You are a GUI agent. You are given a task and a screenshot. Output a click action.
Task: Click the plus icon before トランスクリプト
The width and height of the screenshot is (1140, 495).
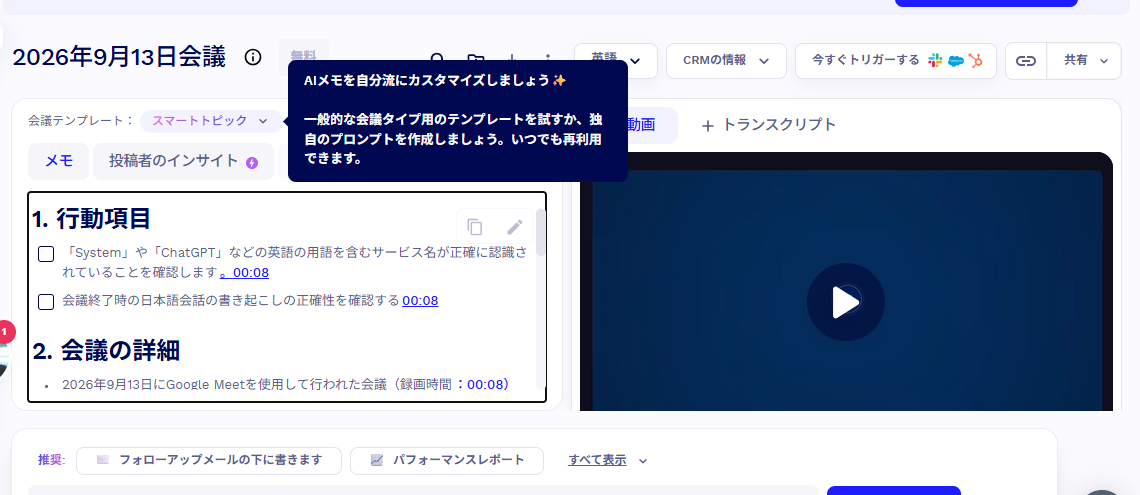click(x=707, y=126)
